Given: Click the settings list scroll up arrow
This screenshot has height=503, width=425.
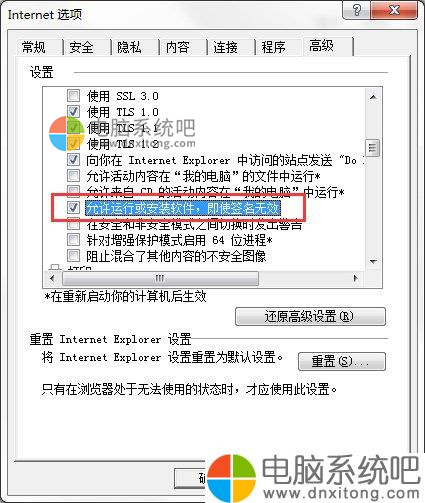Looking at the screenshot, I should point(373,97).
